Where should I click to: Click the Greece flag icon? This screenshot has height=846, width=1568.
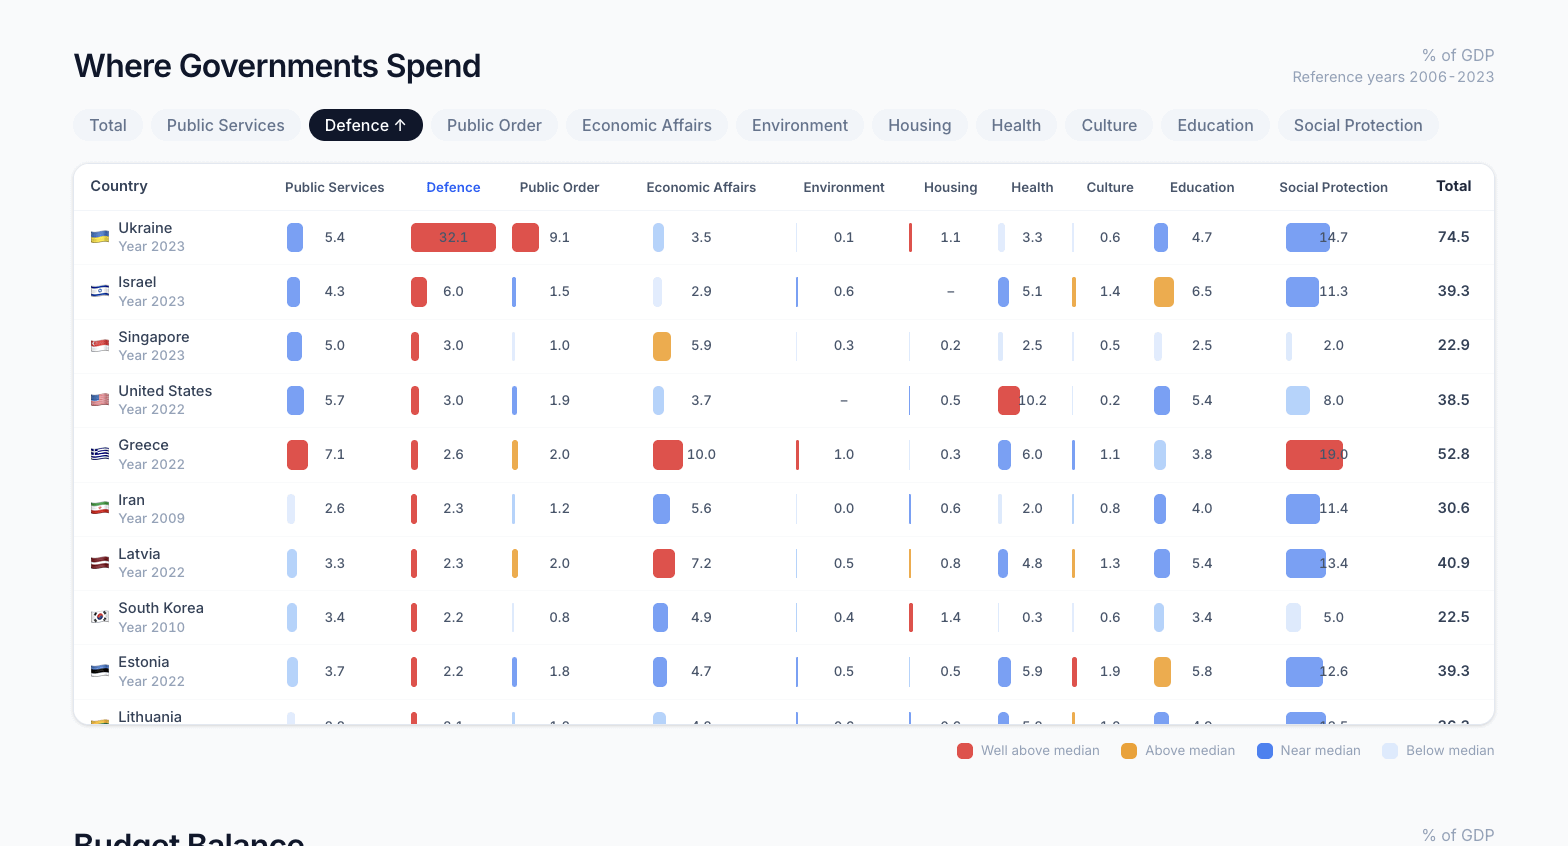[100, 454]
